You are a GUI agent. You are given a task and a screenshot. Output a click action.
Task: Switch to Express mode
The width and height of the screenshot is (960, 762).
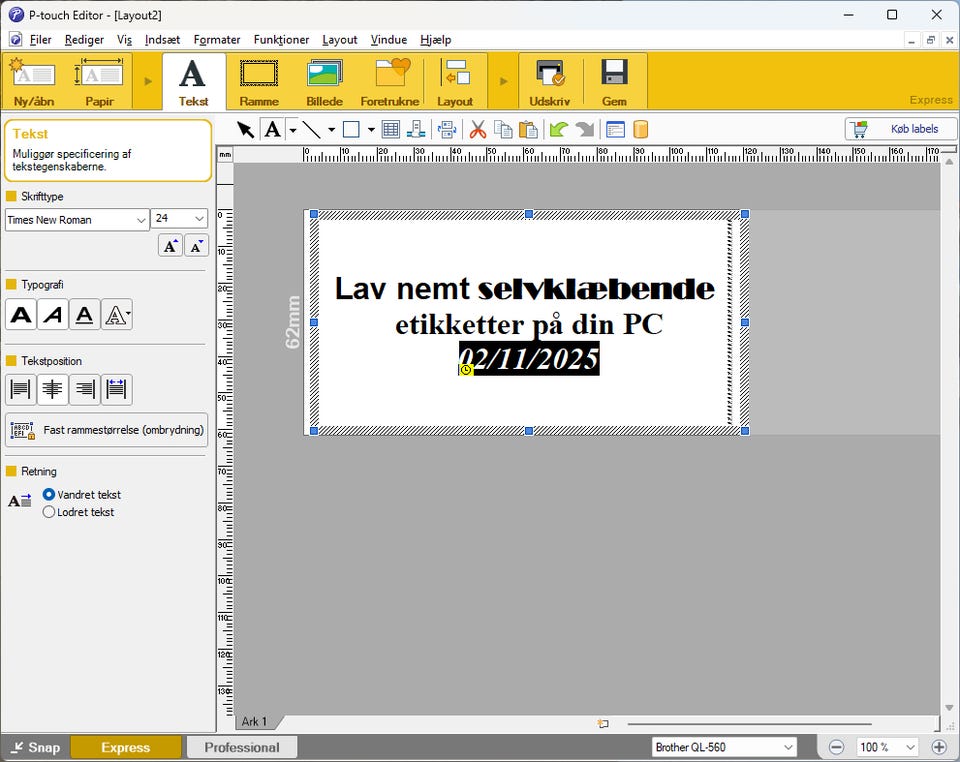click(126, 747)
